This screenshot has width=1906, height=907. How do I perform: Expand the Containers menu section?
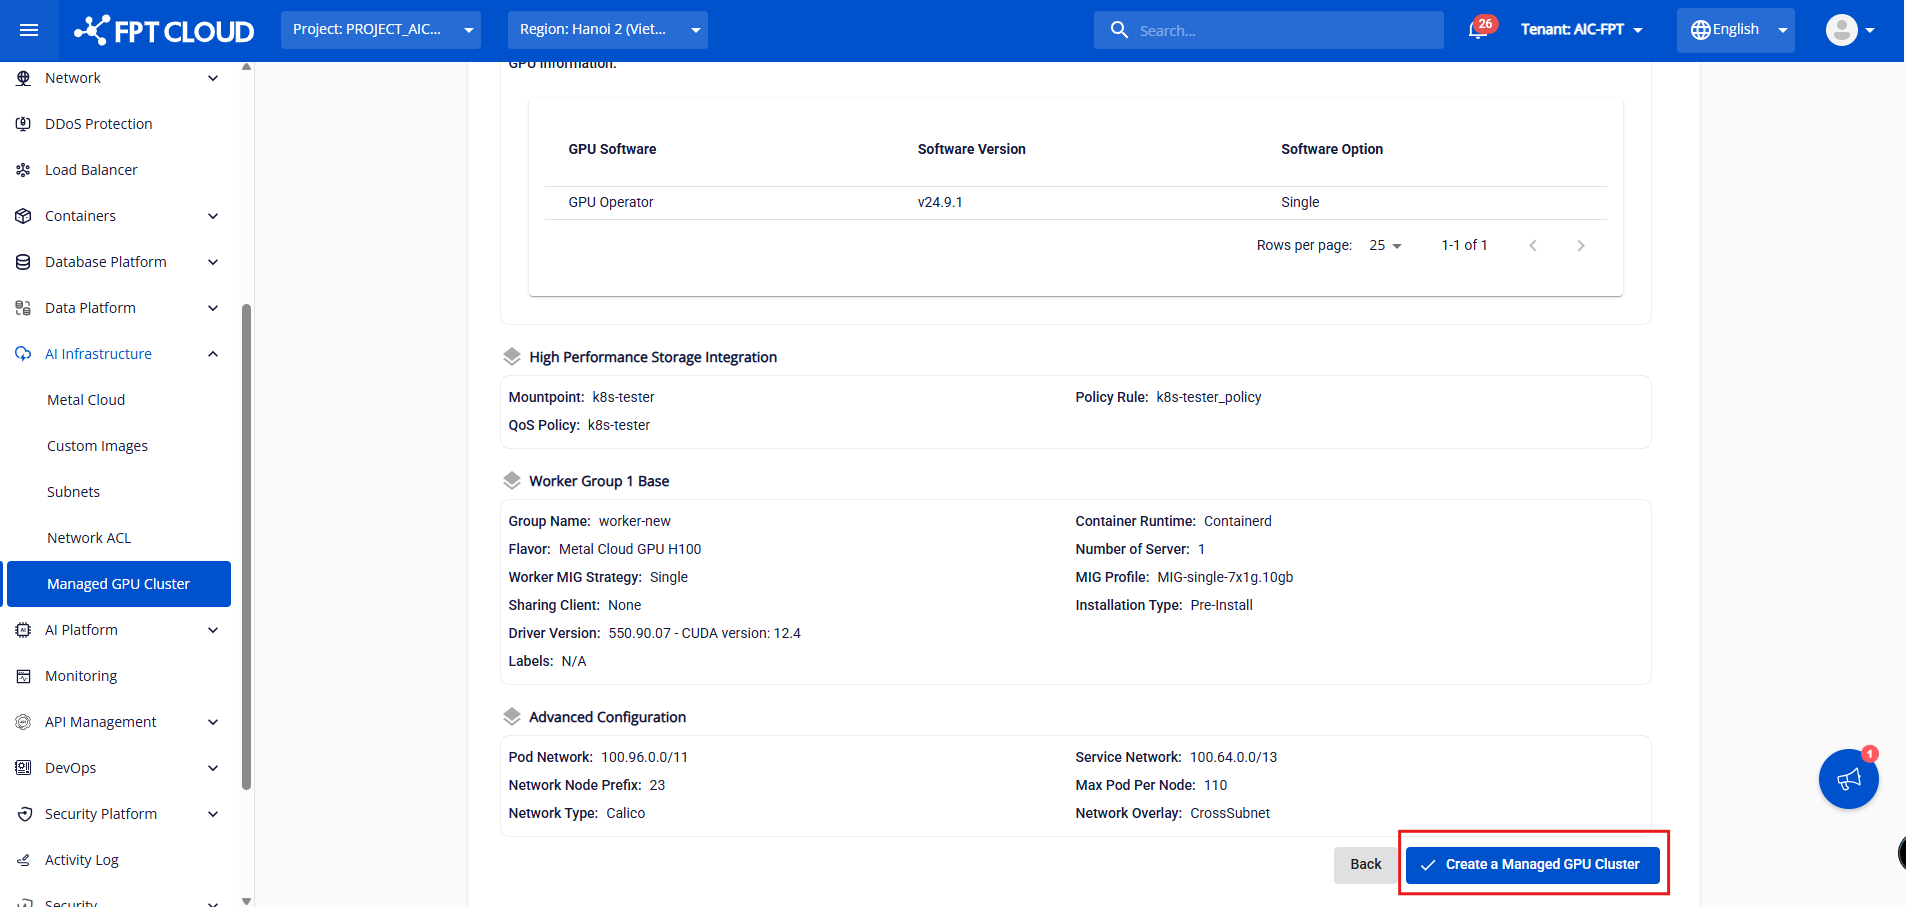(213, 216)
